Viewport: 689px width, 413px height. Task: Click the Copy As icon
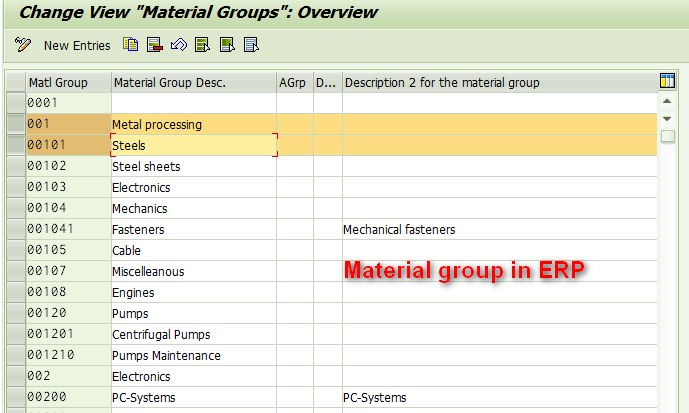tap(131, 45)
